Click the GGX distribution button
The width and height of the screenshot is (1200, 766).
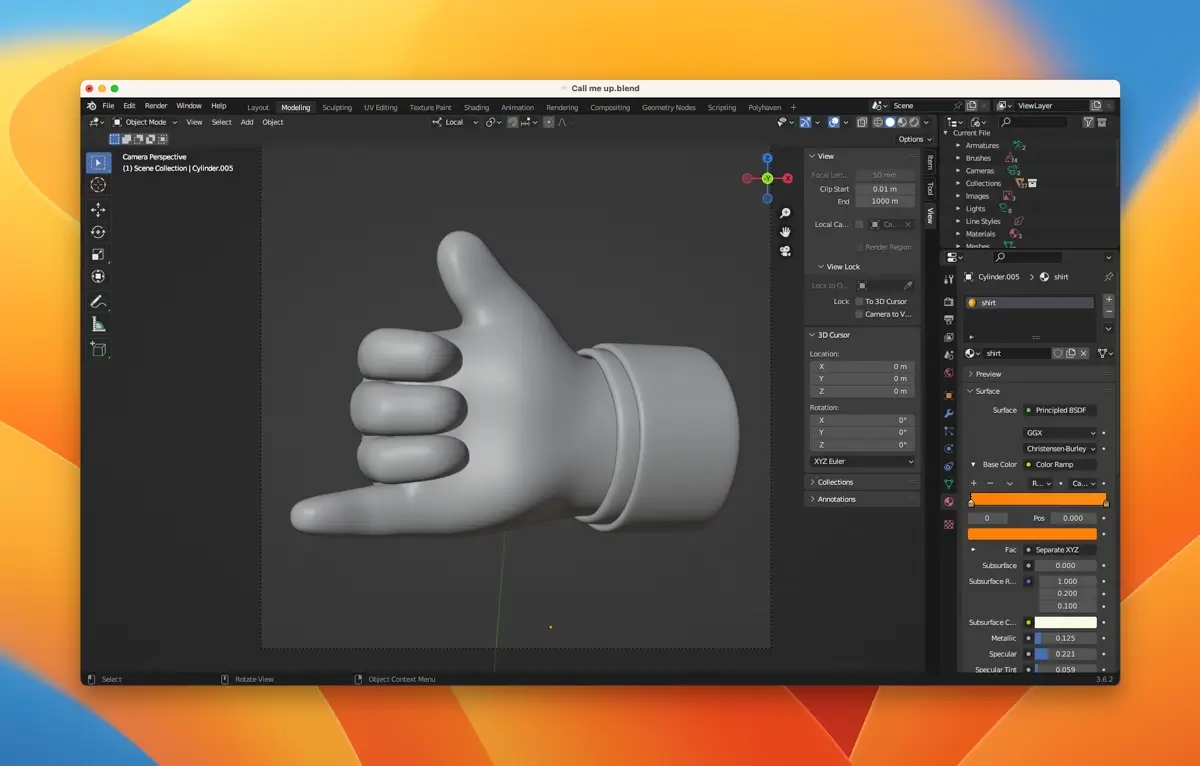1058,432
